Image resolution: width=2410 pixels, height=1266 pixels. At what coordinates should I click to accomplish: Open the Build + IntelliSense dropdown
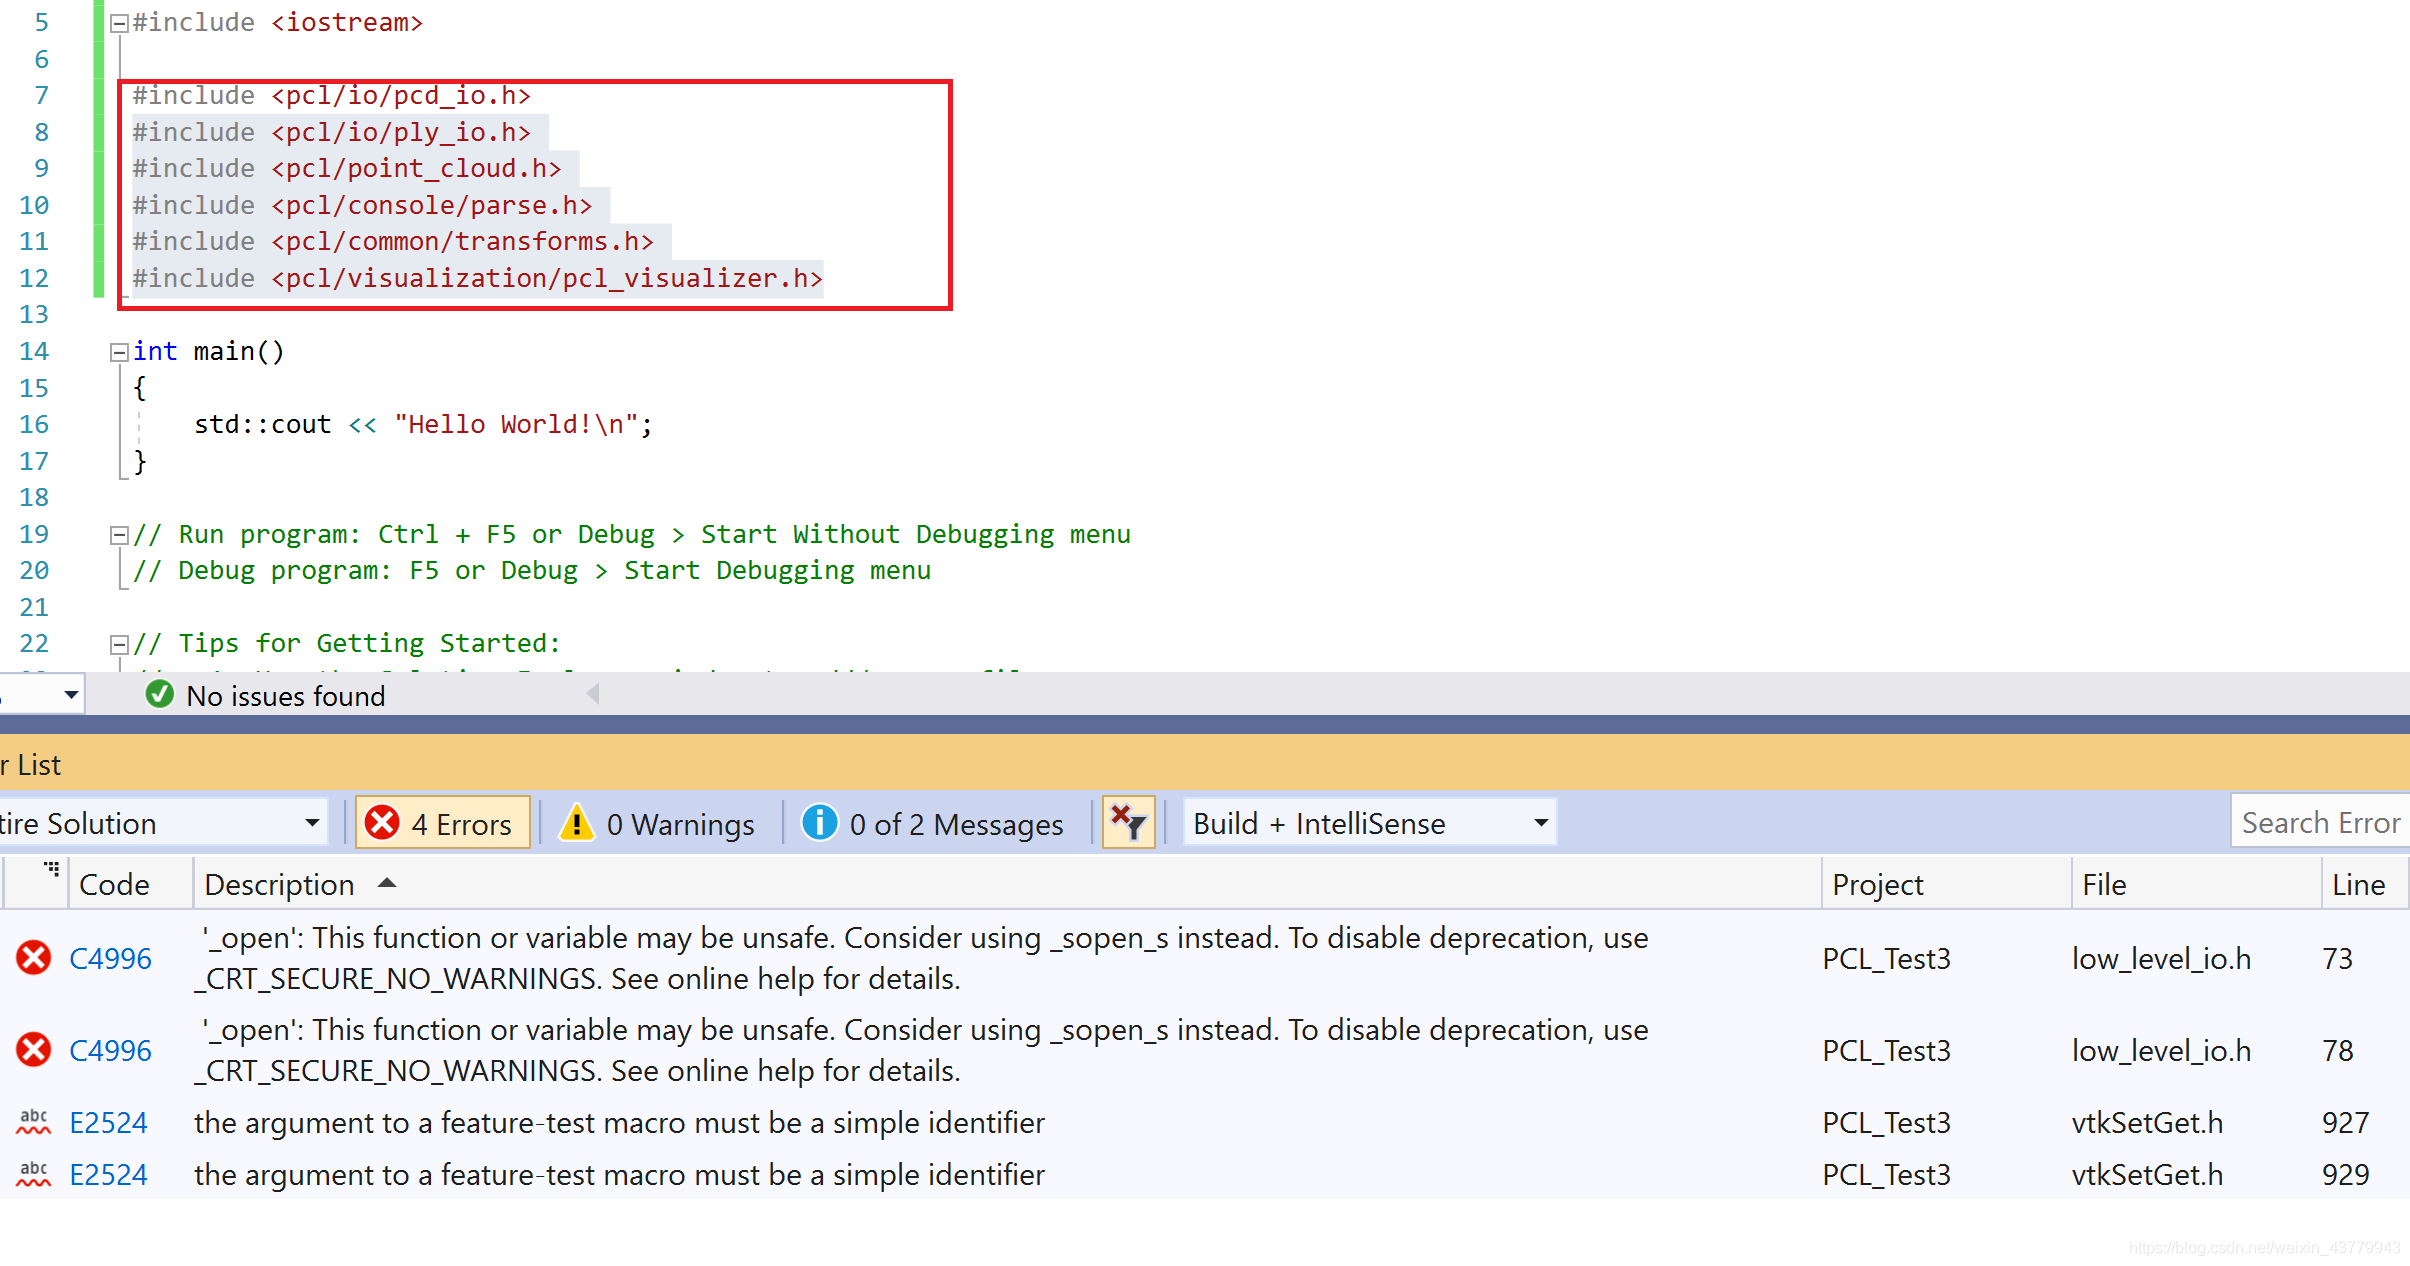click(x=1369, y=823)
